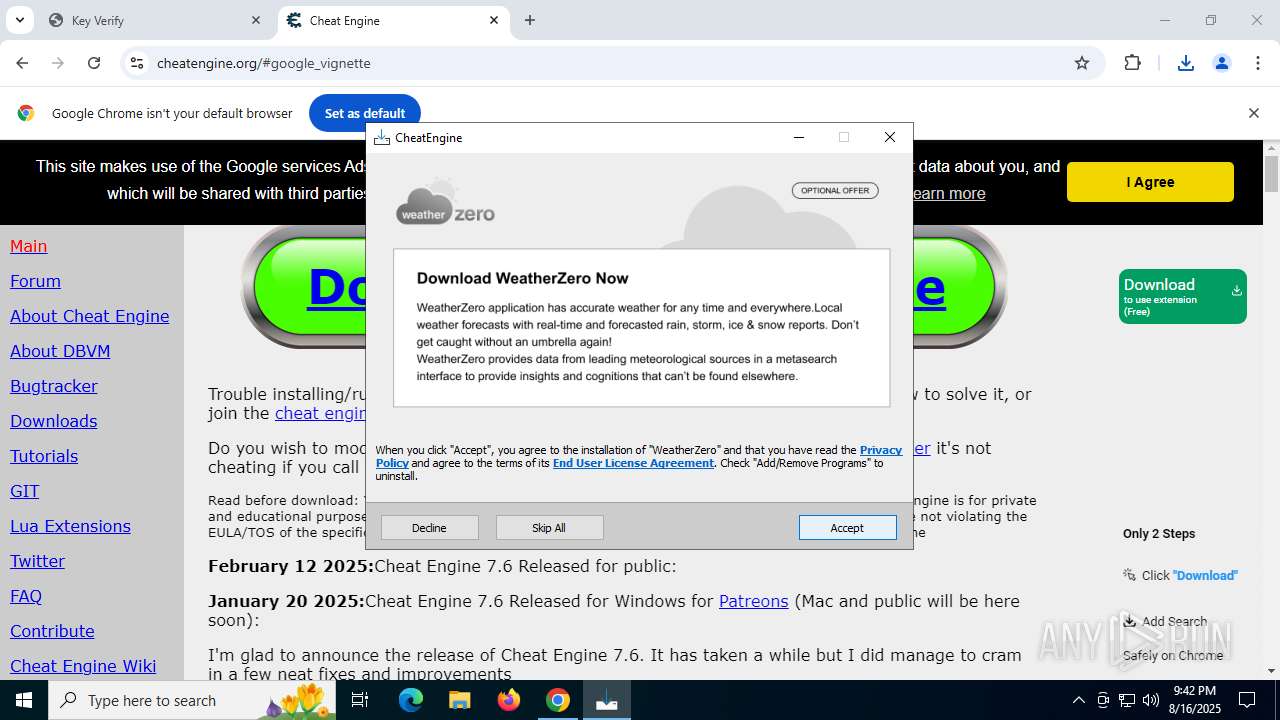This screenshot has height=720, width=1280.
Task: Close the CheatEngine installer window
Action: (889, 137)
